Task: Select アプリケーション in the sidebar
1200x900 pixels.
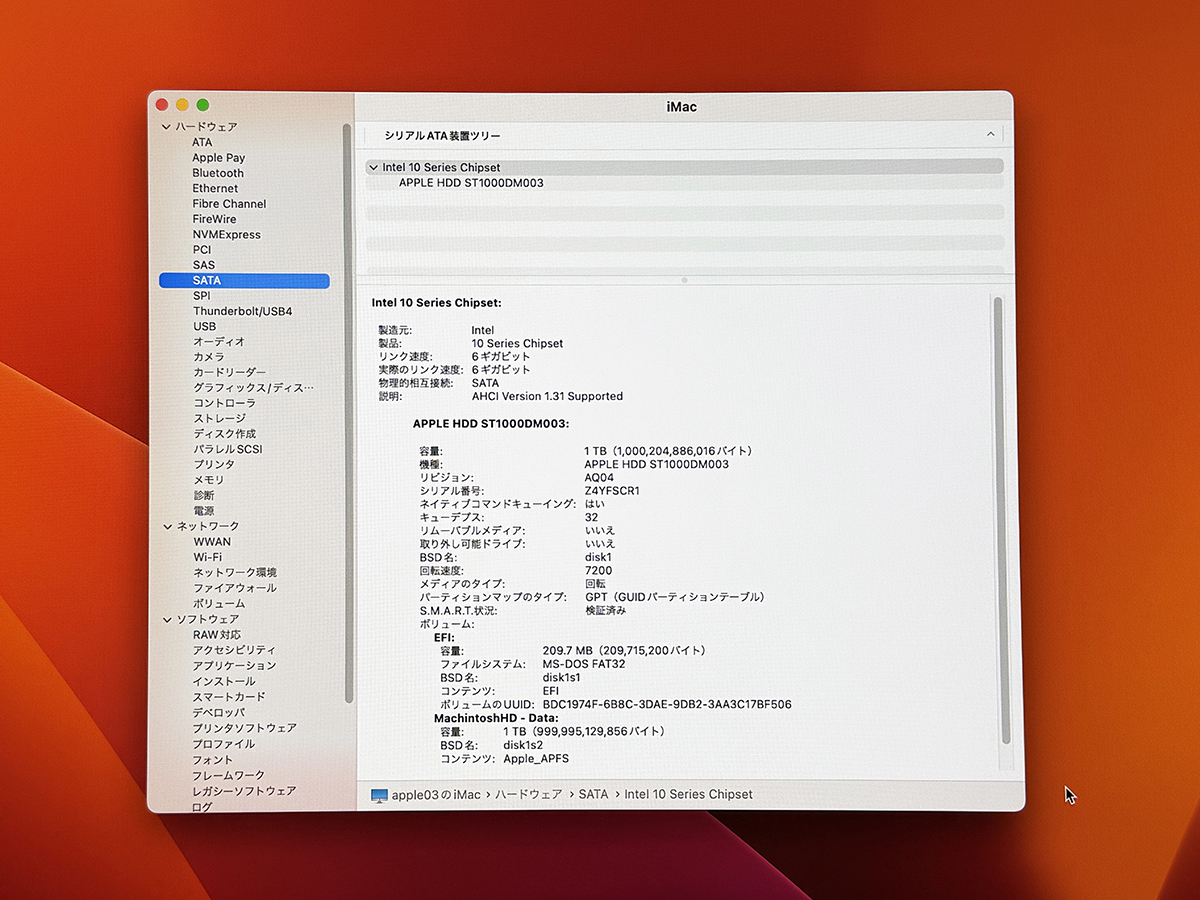Action: pyautogui.click(x=234, y=666)
